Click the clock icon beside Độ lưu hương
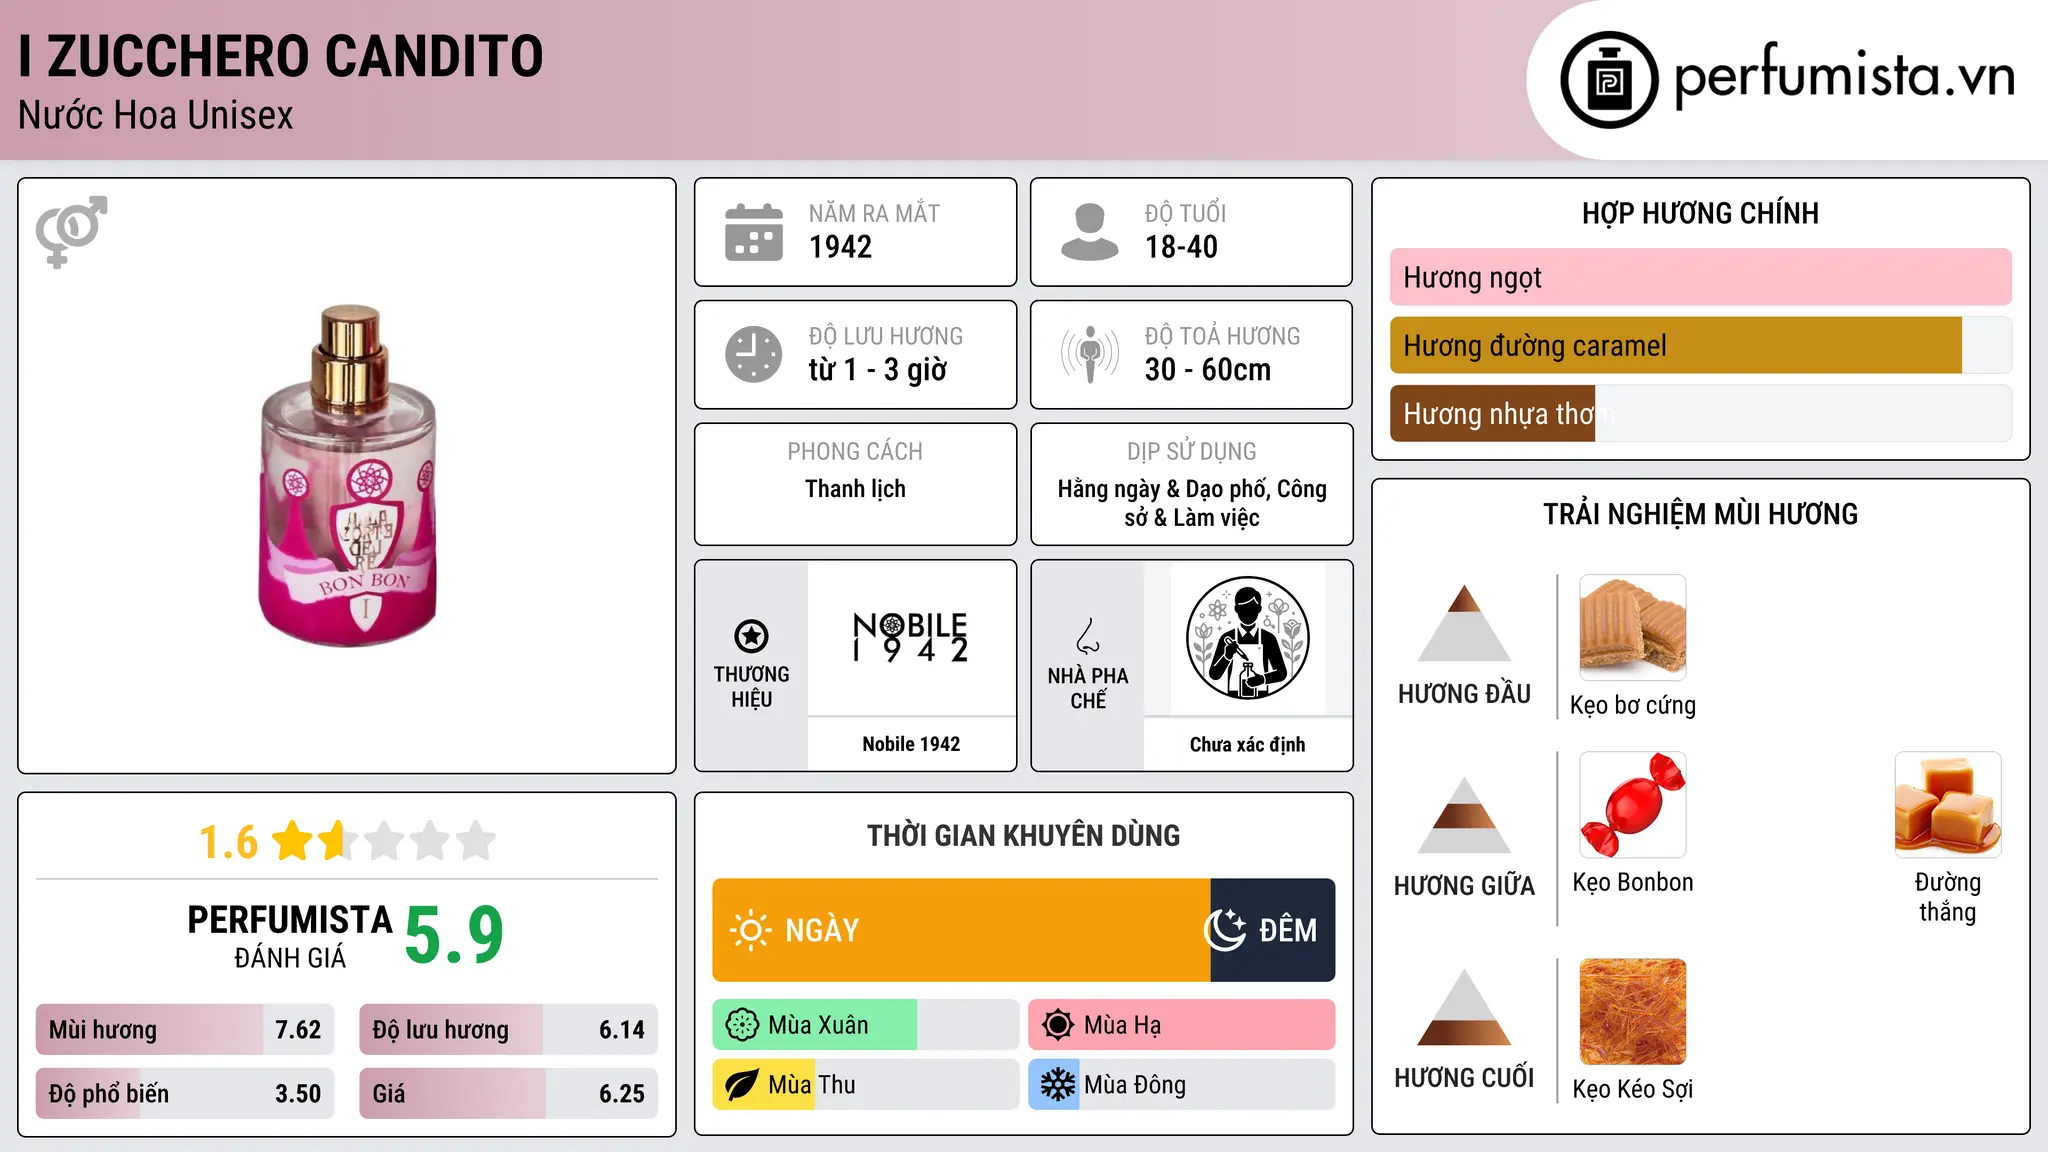The image size is (2048, 1152). pyautogui.click(x=754, y=354)
